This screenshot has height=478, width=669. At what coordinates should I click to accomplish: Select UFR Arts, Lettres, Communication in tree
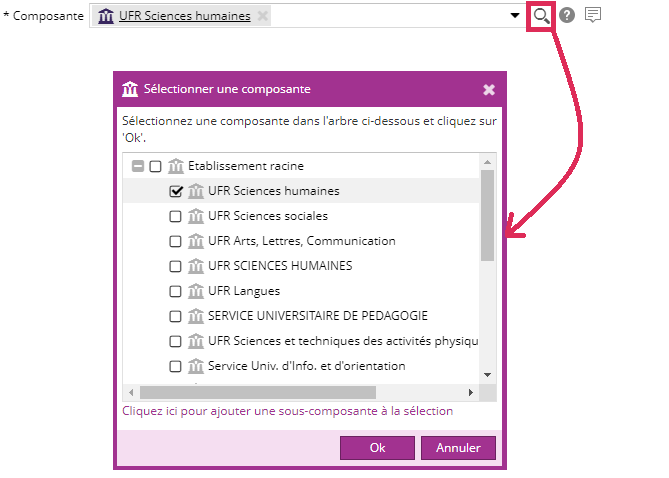click(x=301, y=241)
